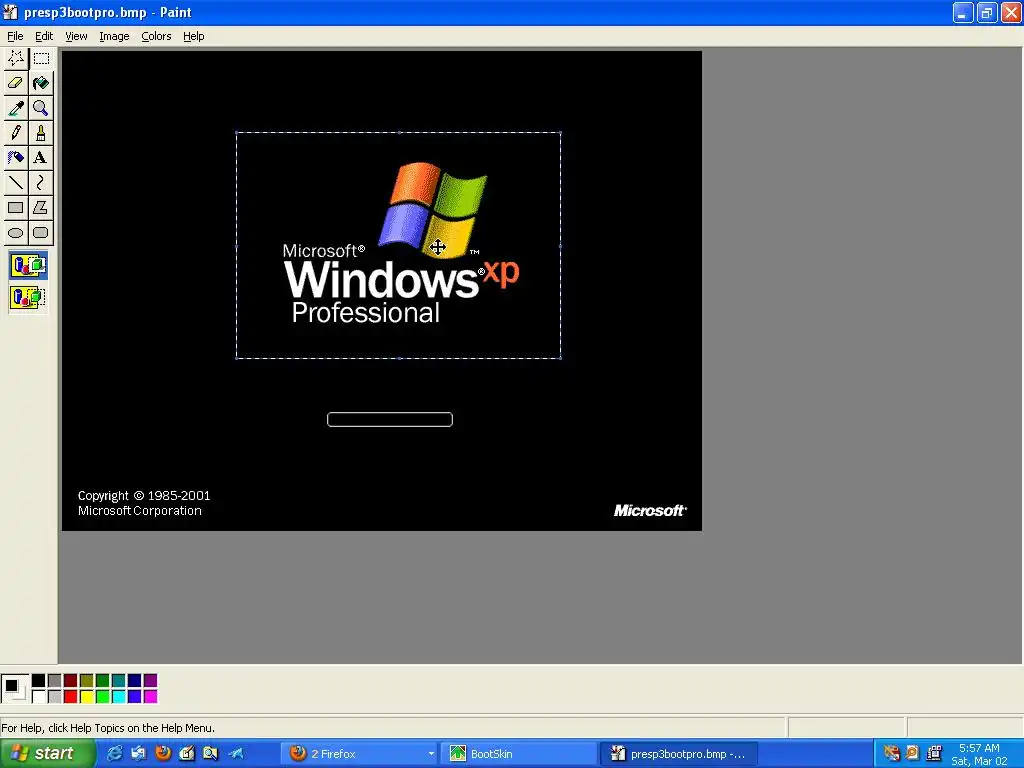Select the Text tool
This screenshot has height=768, width=1024.
point(40,157)
